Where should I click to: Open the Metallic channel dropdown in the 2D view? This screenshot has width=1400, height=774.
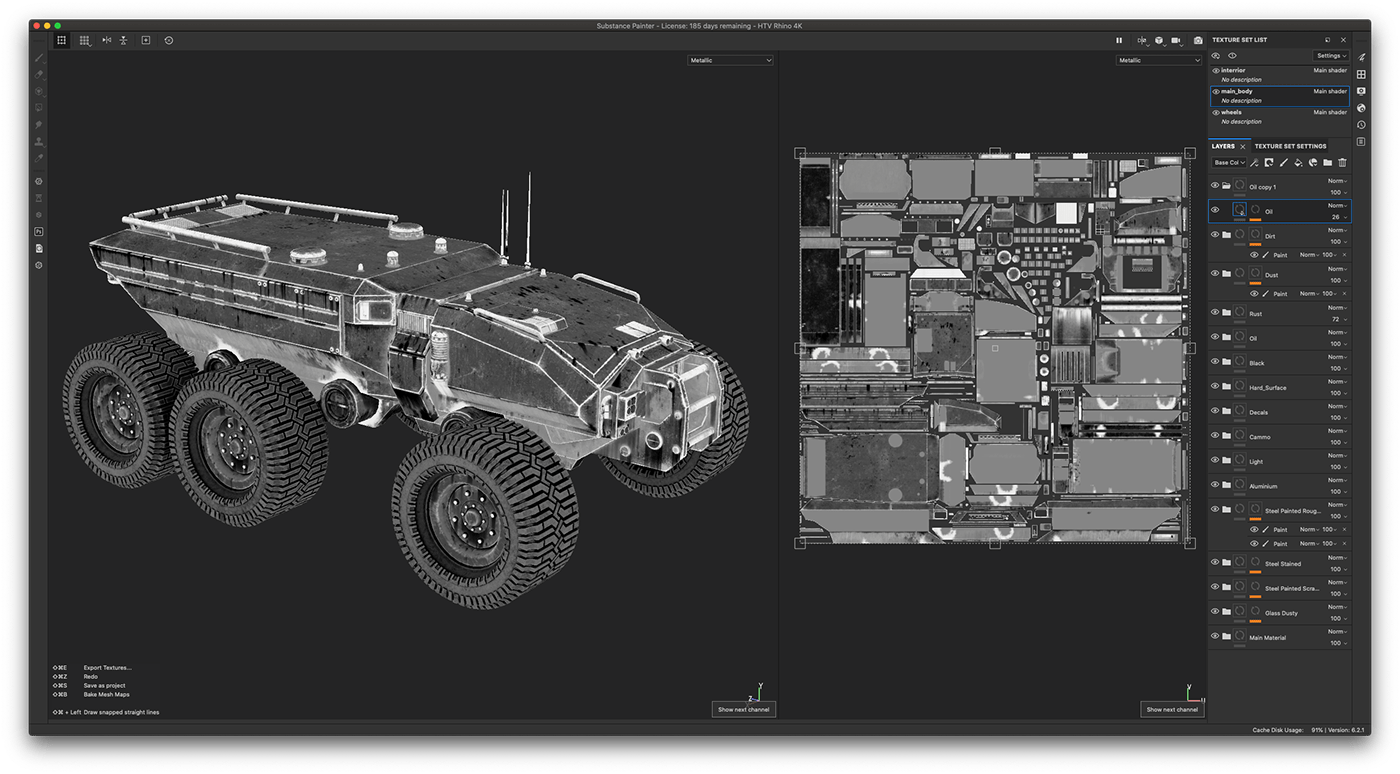[x=1158, y=59]
